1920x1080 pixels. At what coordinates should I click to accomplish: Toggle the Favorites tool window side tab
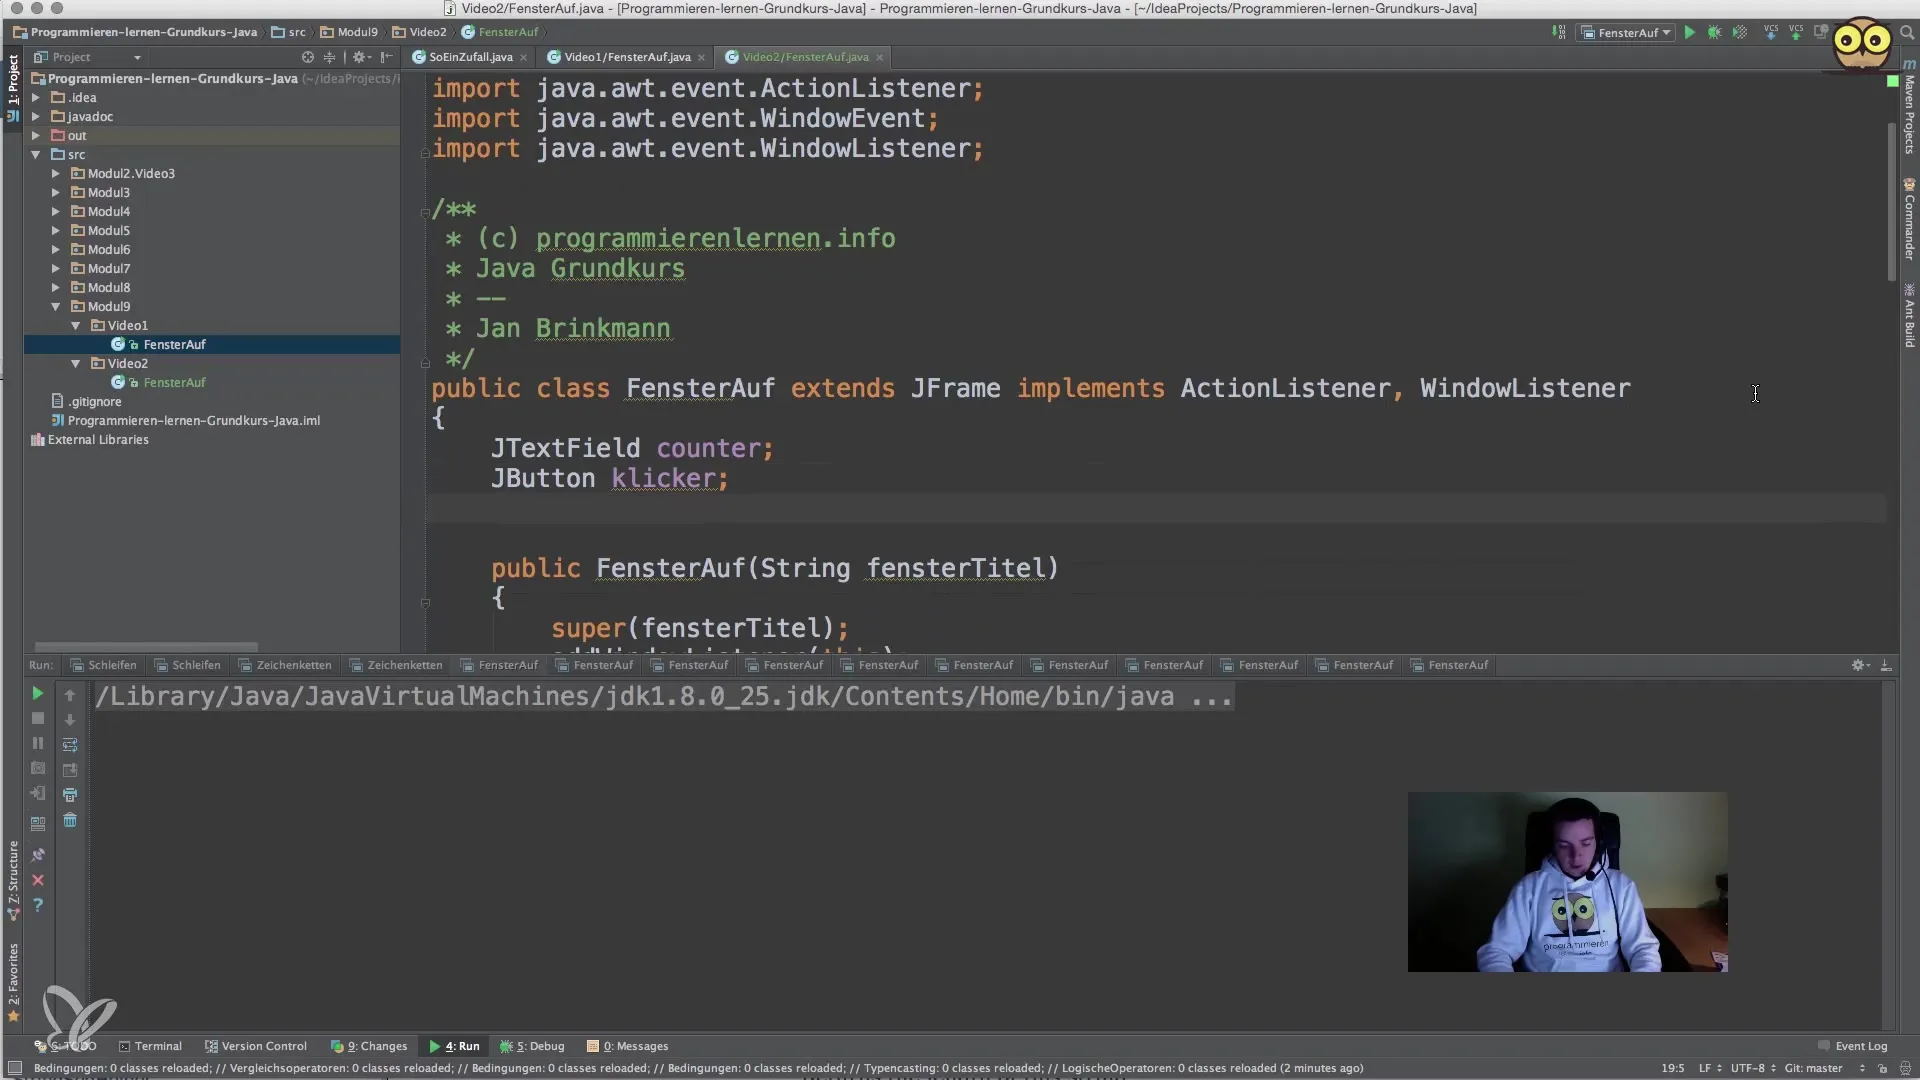[13, 982]
